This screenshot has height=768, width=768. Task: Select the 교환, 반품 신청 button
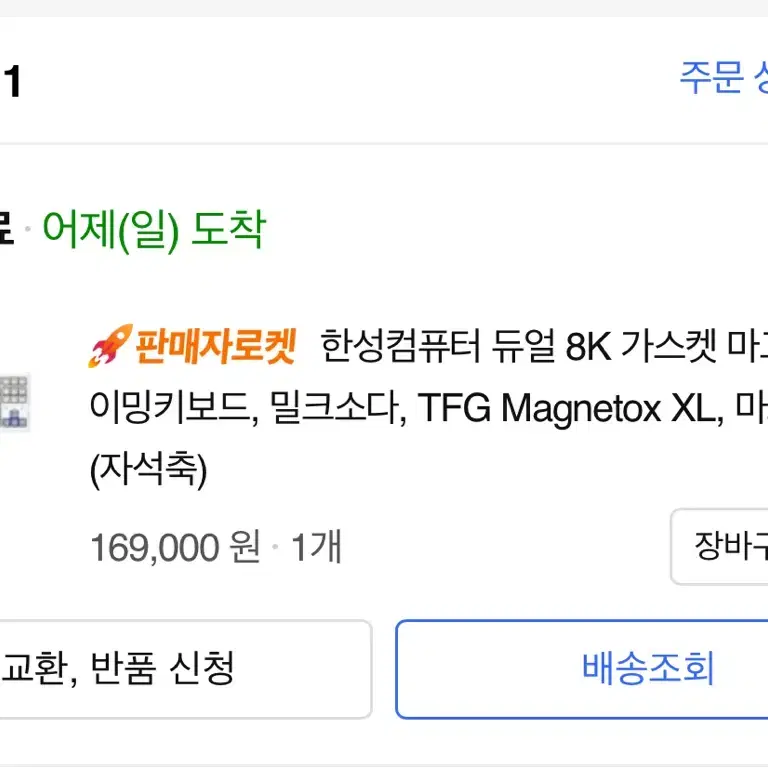[x=186, y=669]
